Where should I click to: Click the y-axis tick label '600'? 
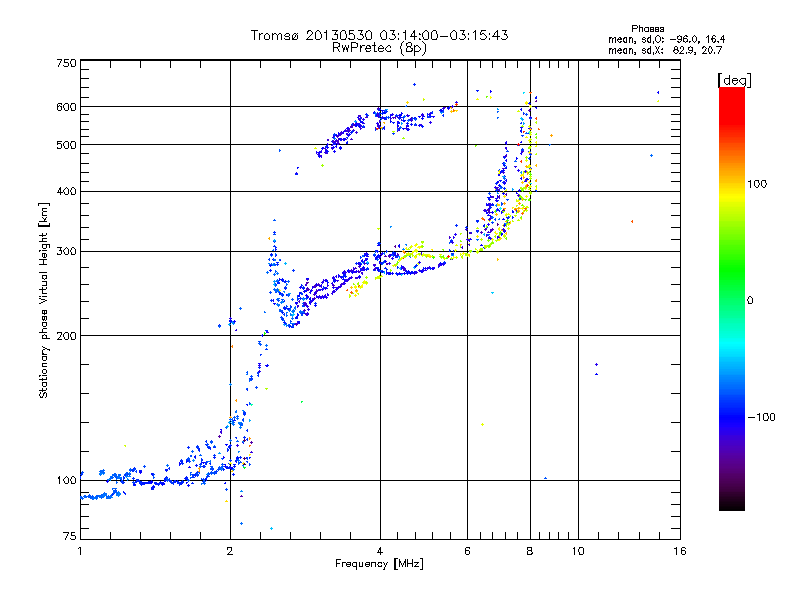[66, 107]
